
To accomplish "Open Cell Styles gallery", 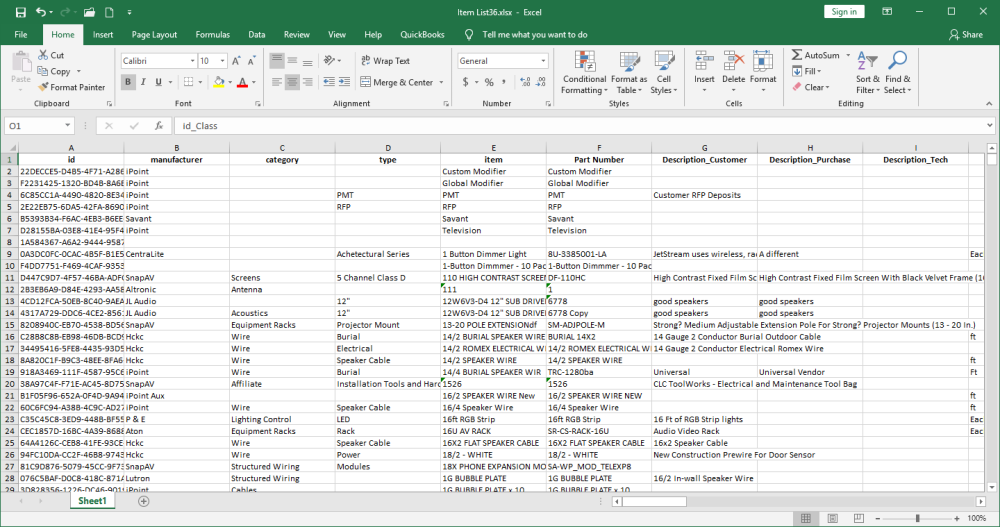I will pyautogui.click(x=664, y=73).
